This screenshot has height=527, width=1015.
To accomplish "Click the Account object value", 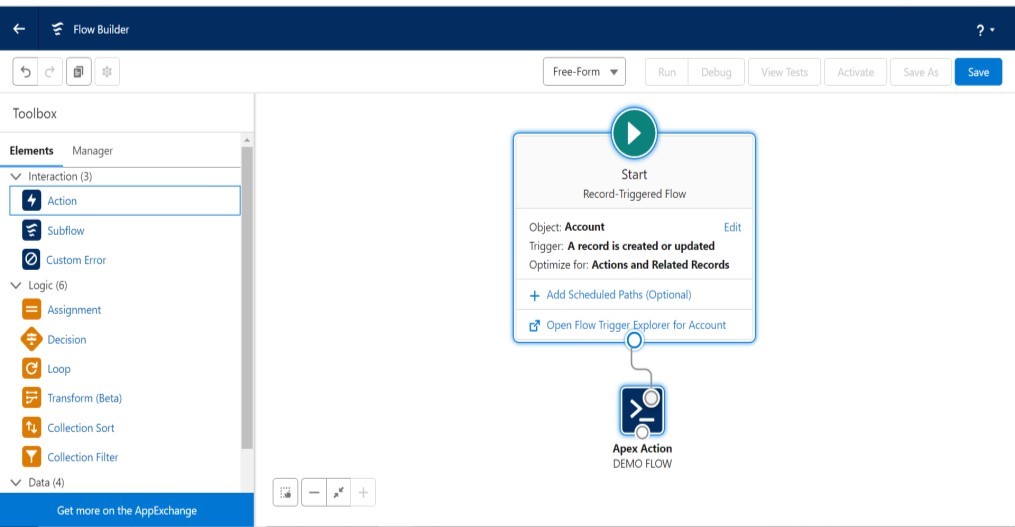I will [585, 227].
